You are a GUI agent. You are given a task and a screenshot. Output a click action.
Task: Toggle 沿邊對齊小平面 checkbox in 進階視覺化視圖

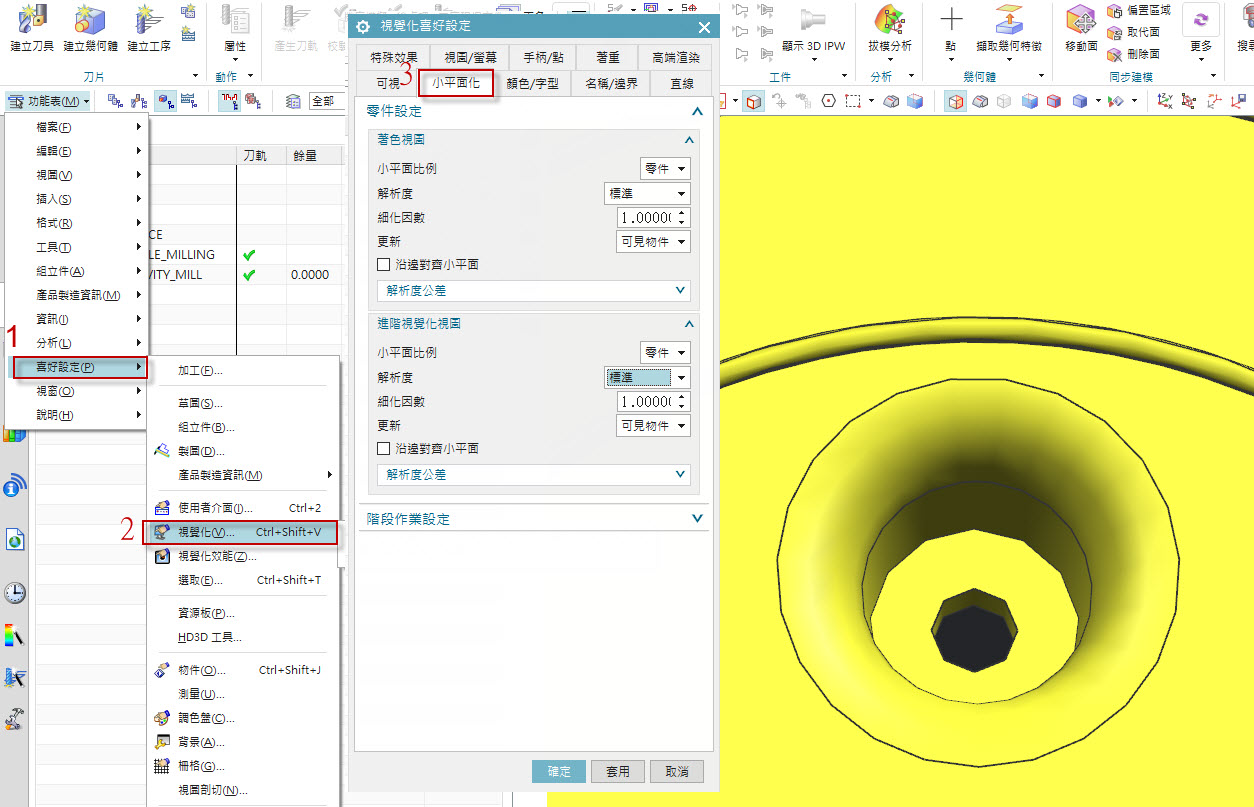pyautogui.click(x=384, y=449)
